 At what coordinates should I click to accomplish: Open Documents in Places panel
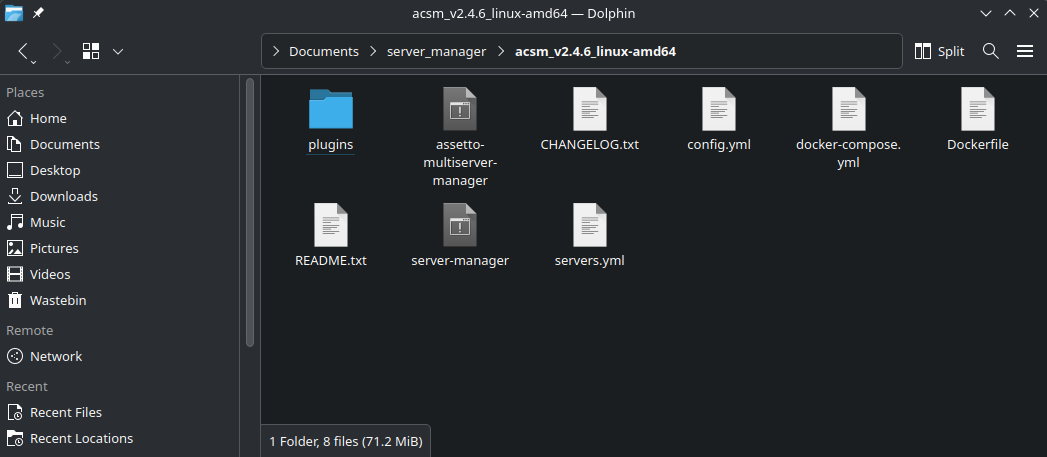point(120,144)
